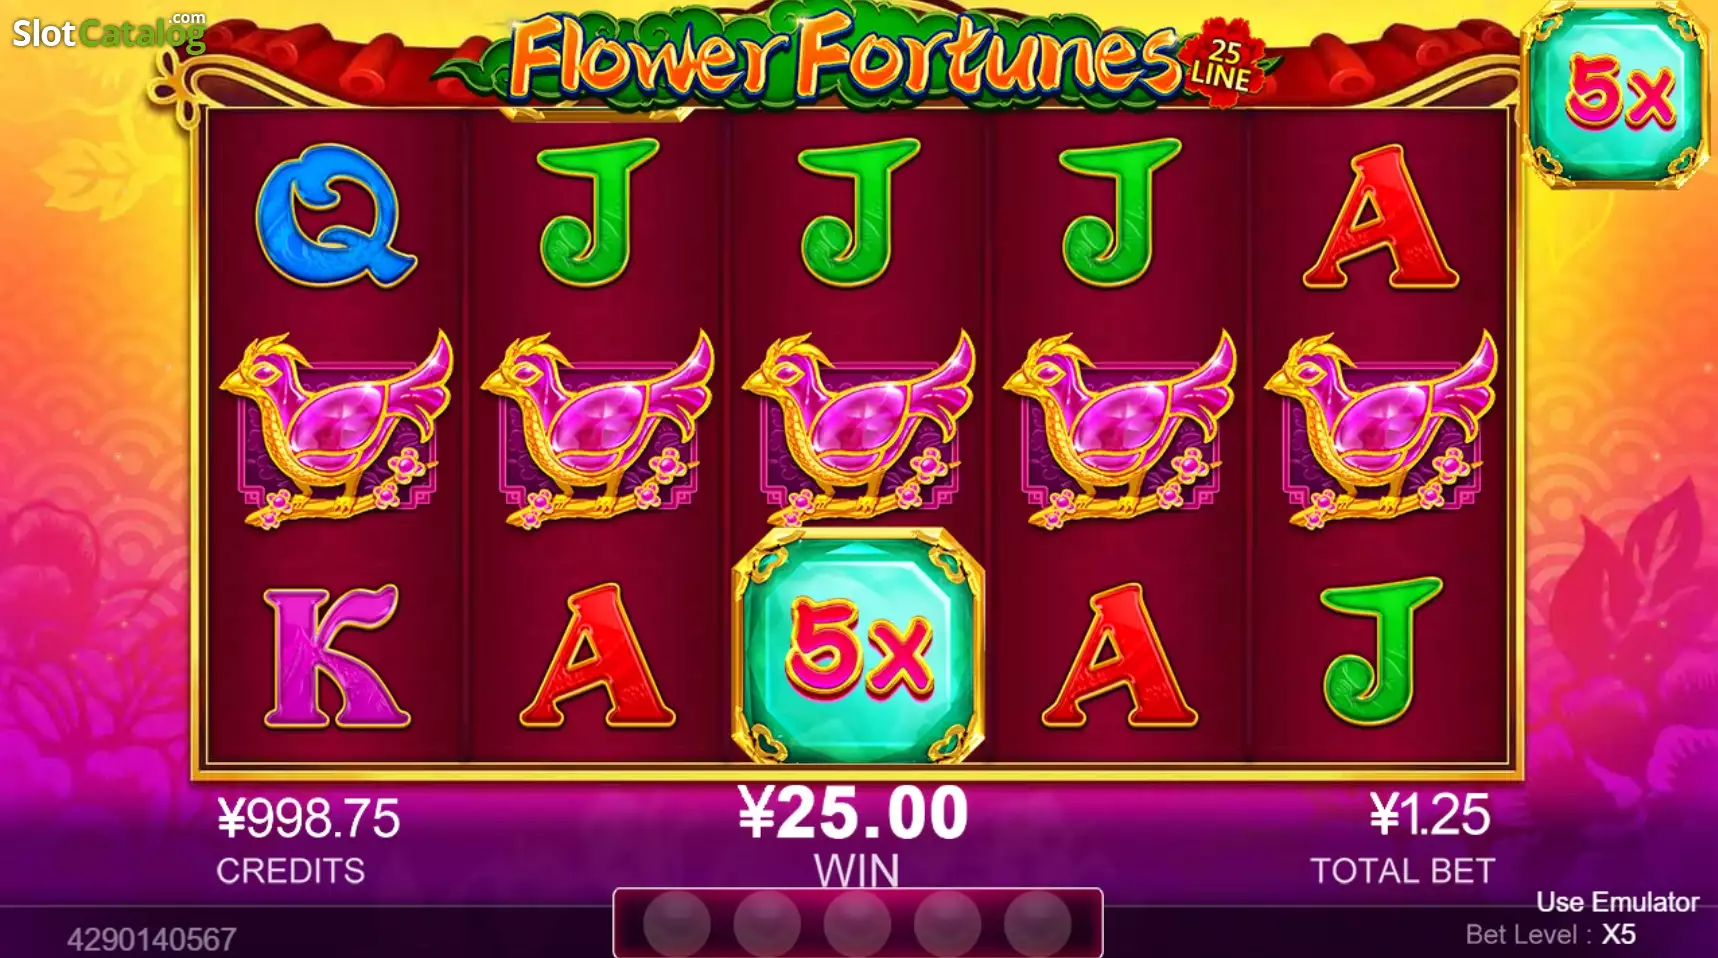Click the ¥25.00 win amount
Image resolution: width=1718 pixels, height=958 pixels.
point(853,812)
